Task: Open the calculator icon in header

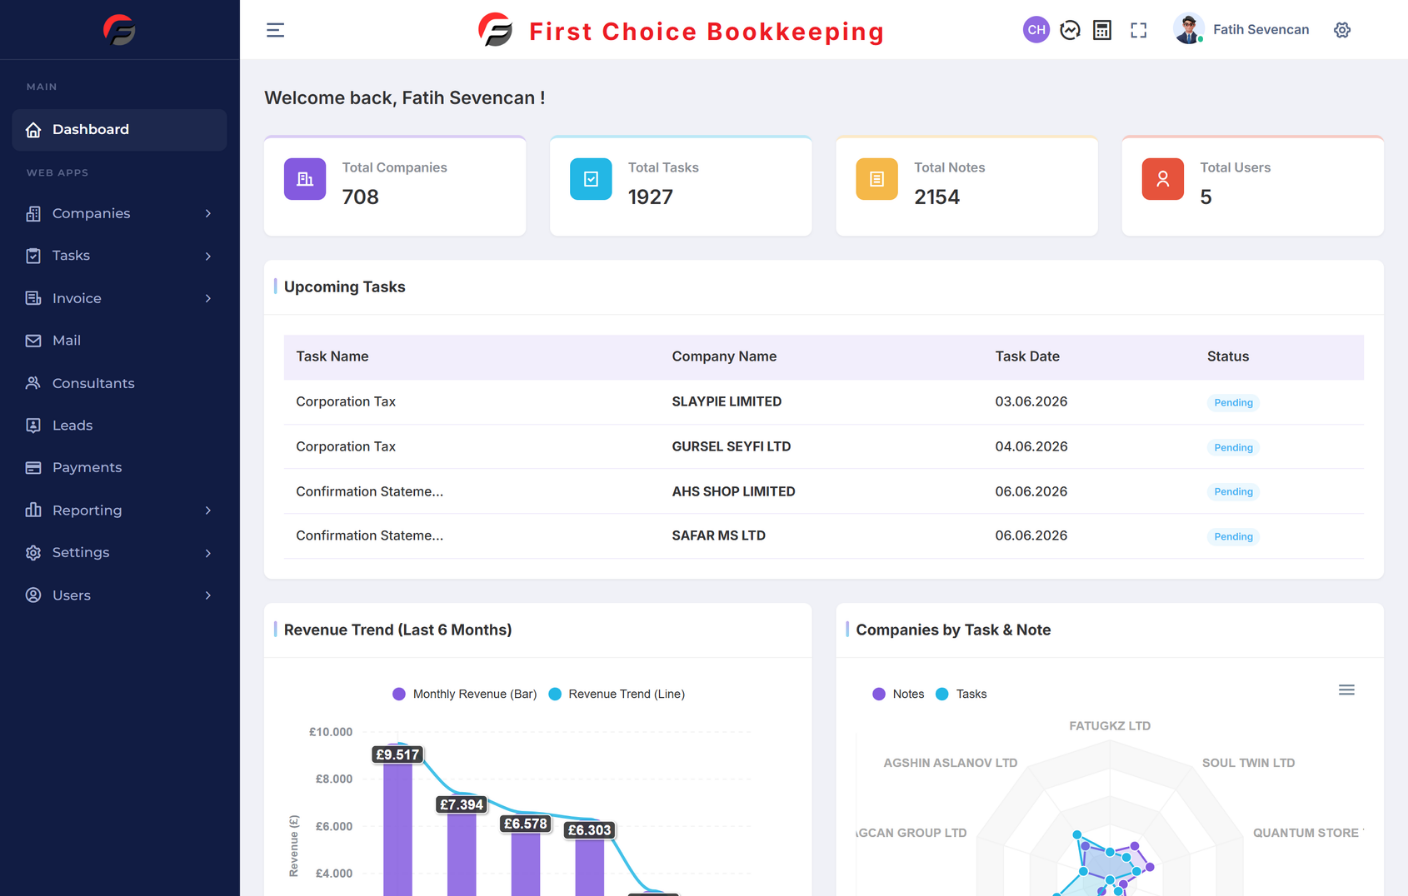Action: (1102, 30)
